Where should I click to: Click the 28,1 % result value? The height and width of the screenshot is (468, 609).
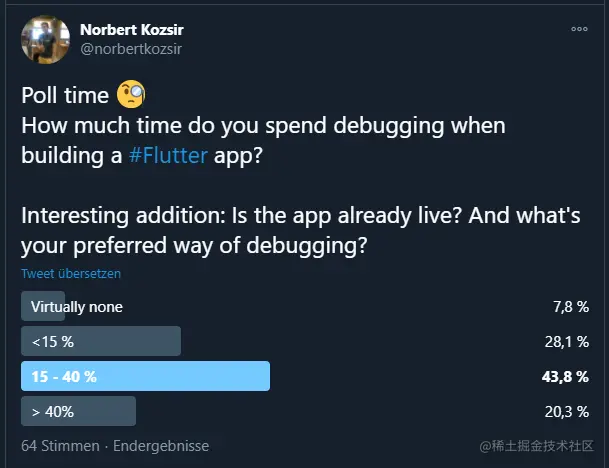pos(566,341)
